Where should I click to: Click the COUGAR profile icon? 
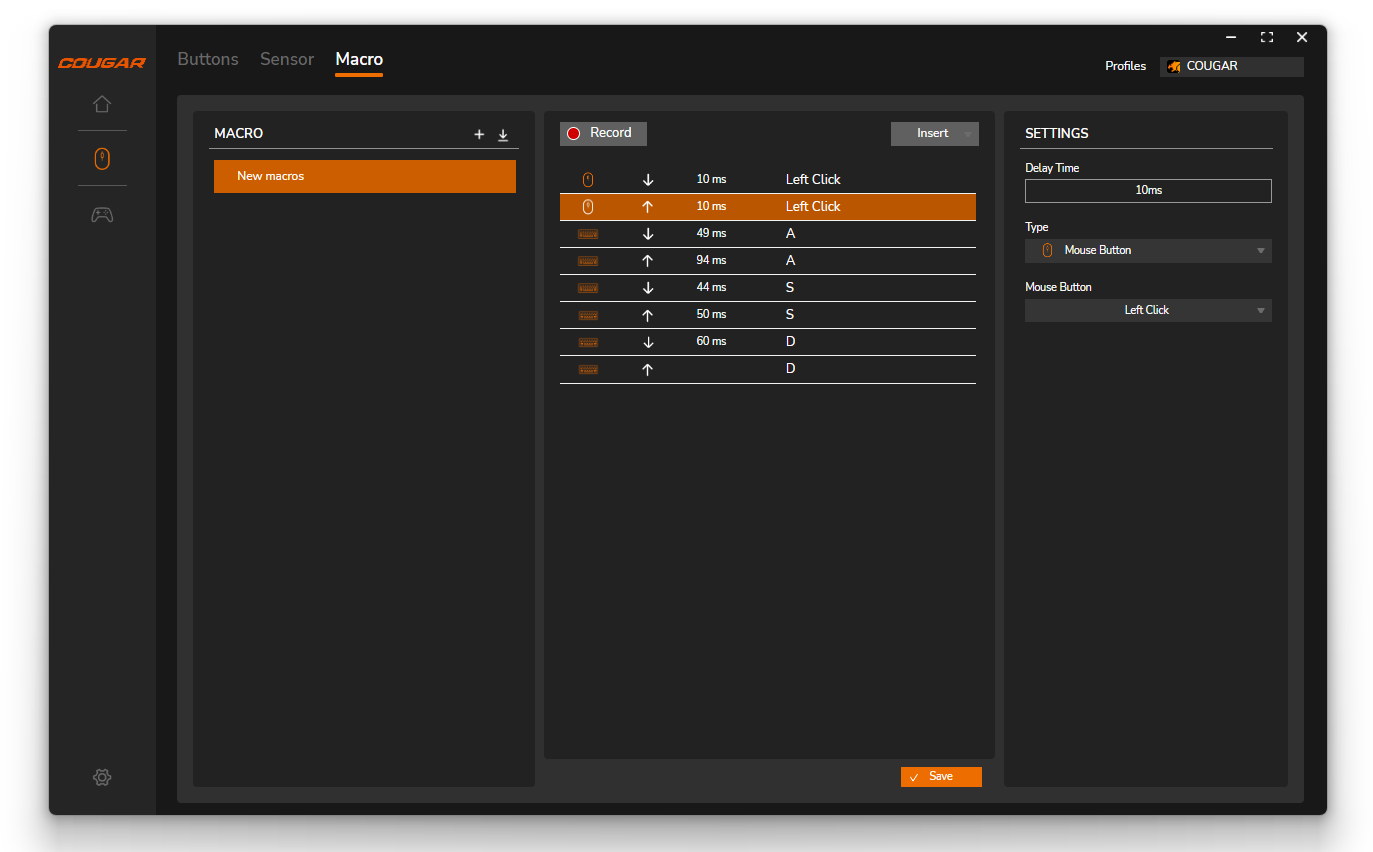coord(1174,67)
